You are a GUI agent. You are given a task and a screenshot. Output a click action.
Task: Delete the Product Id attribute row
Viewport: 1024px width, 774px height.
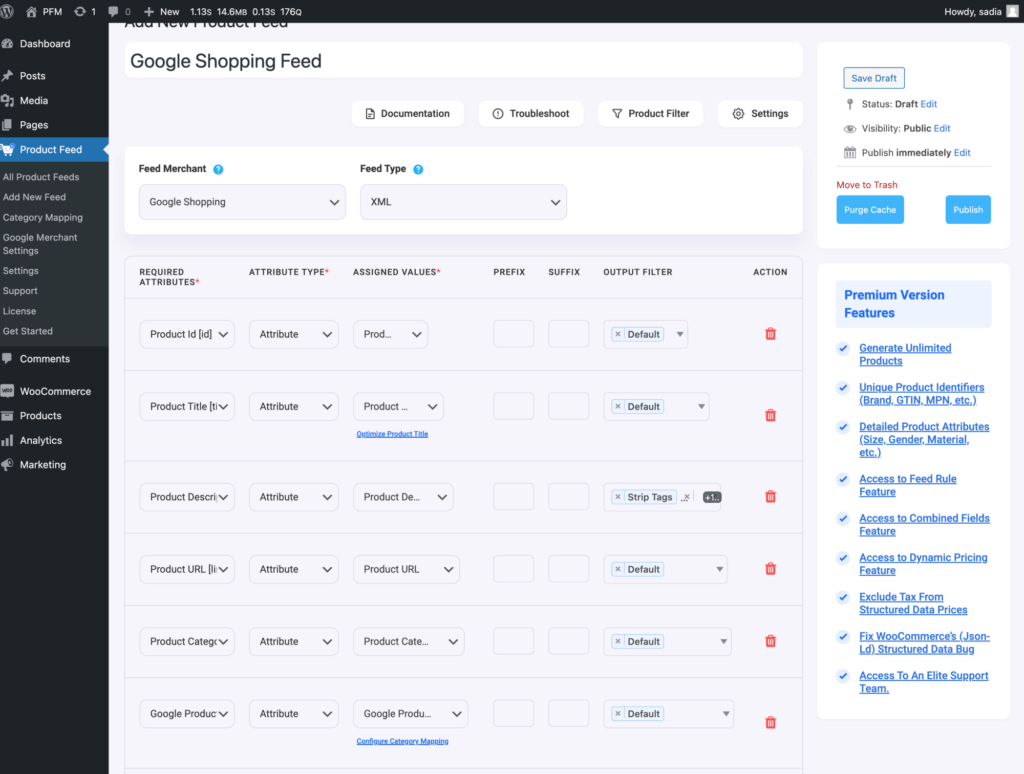point(771,334)
